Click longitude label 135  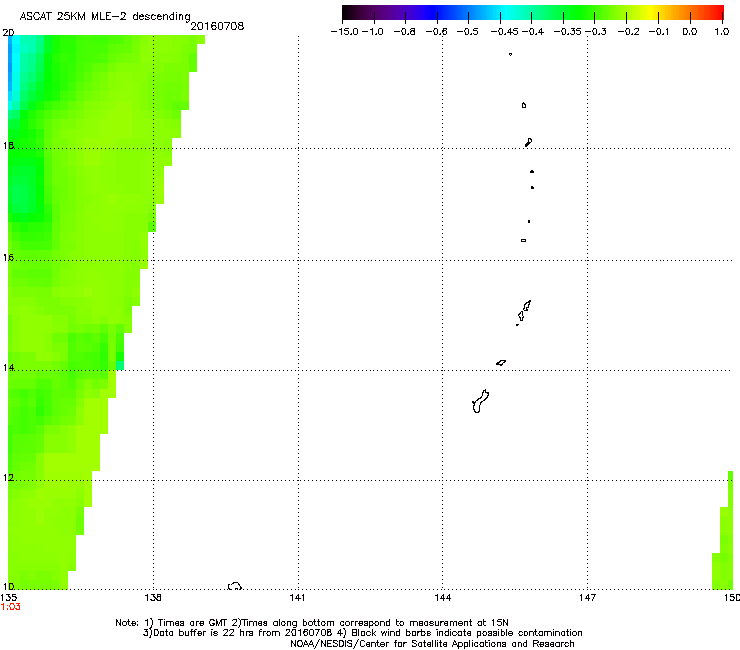click(x=9, y=598)
